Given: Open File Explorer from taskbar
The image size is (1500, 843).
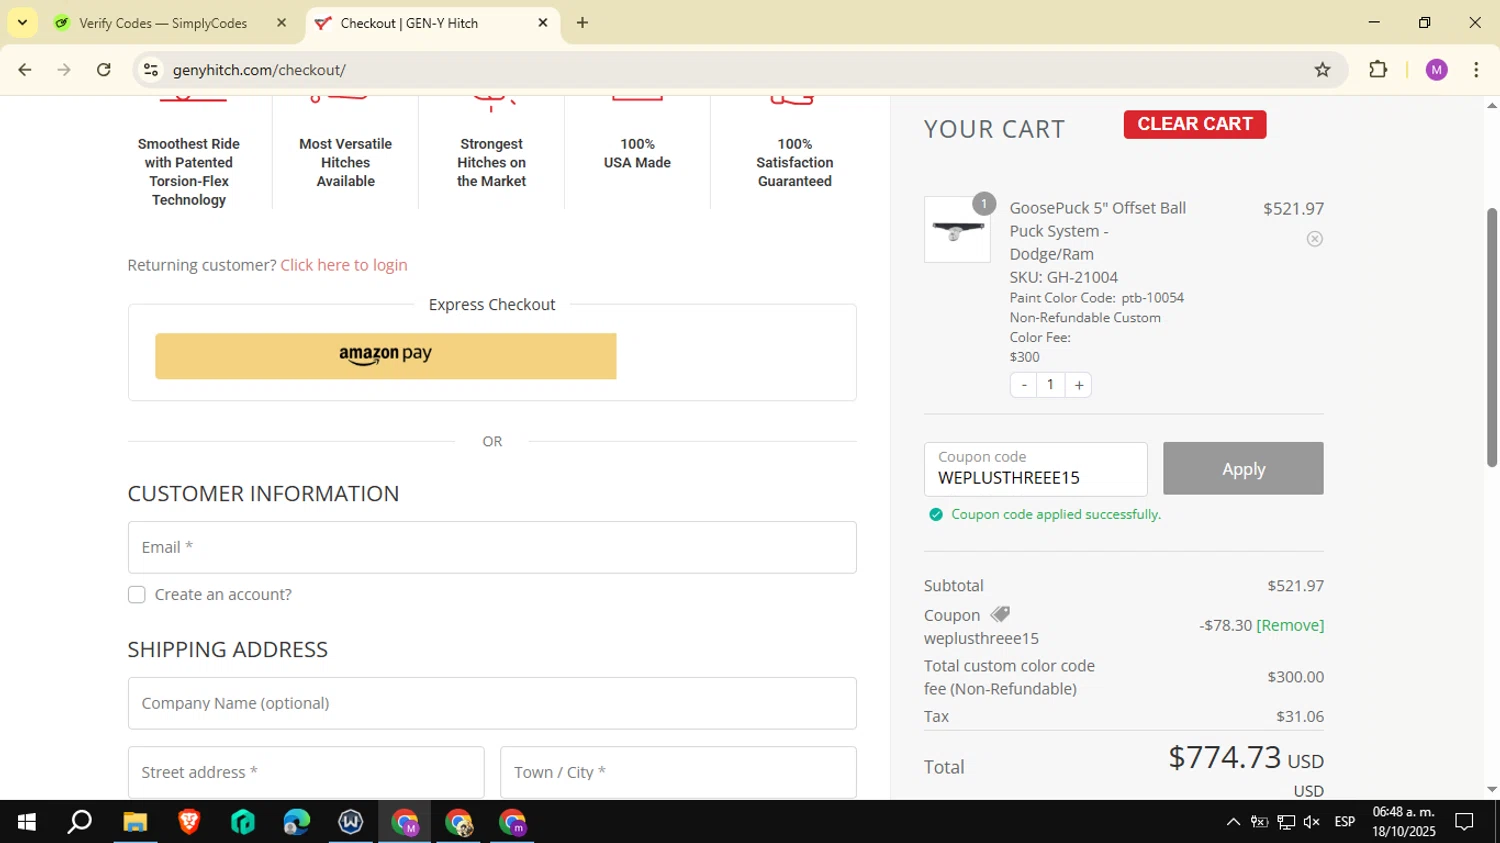Looking at the screenshot, I should coord(135,822).
